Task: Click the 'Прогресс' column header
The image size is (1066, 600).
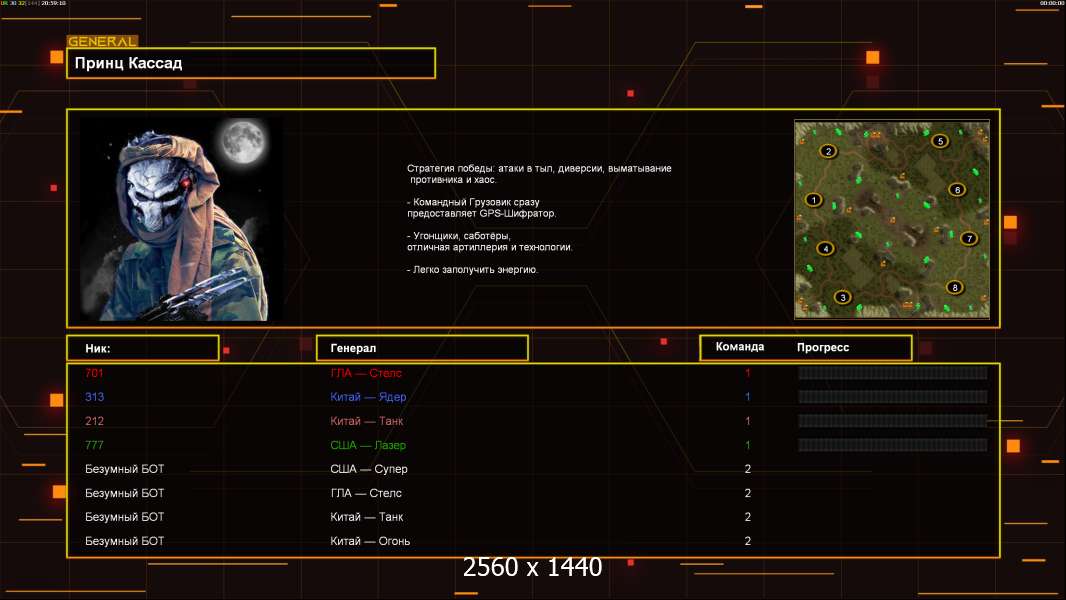Action: (823, 347)
